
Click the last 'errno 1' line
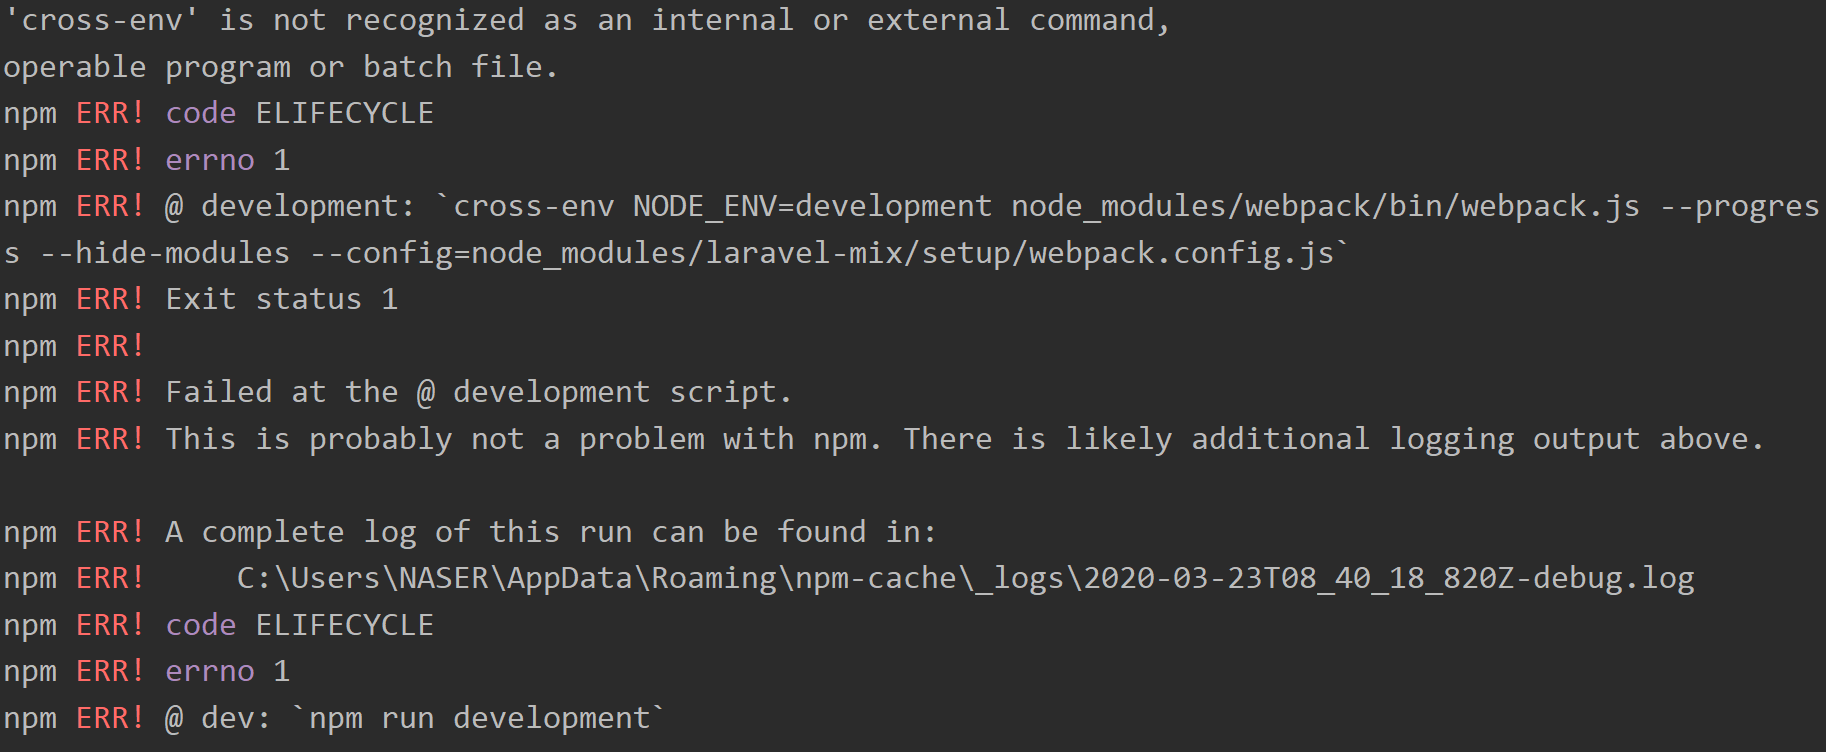227,671
